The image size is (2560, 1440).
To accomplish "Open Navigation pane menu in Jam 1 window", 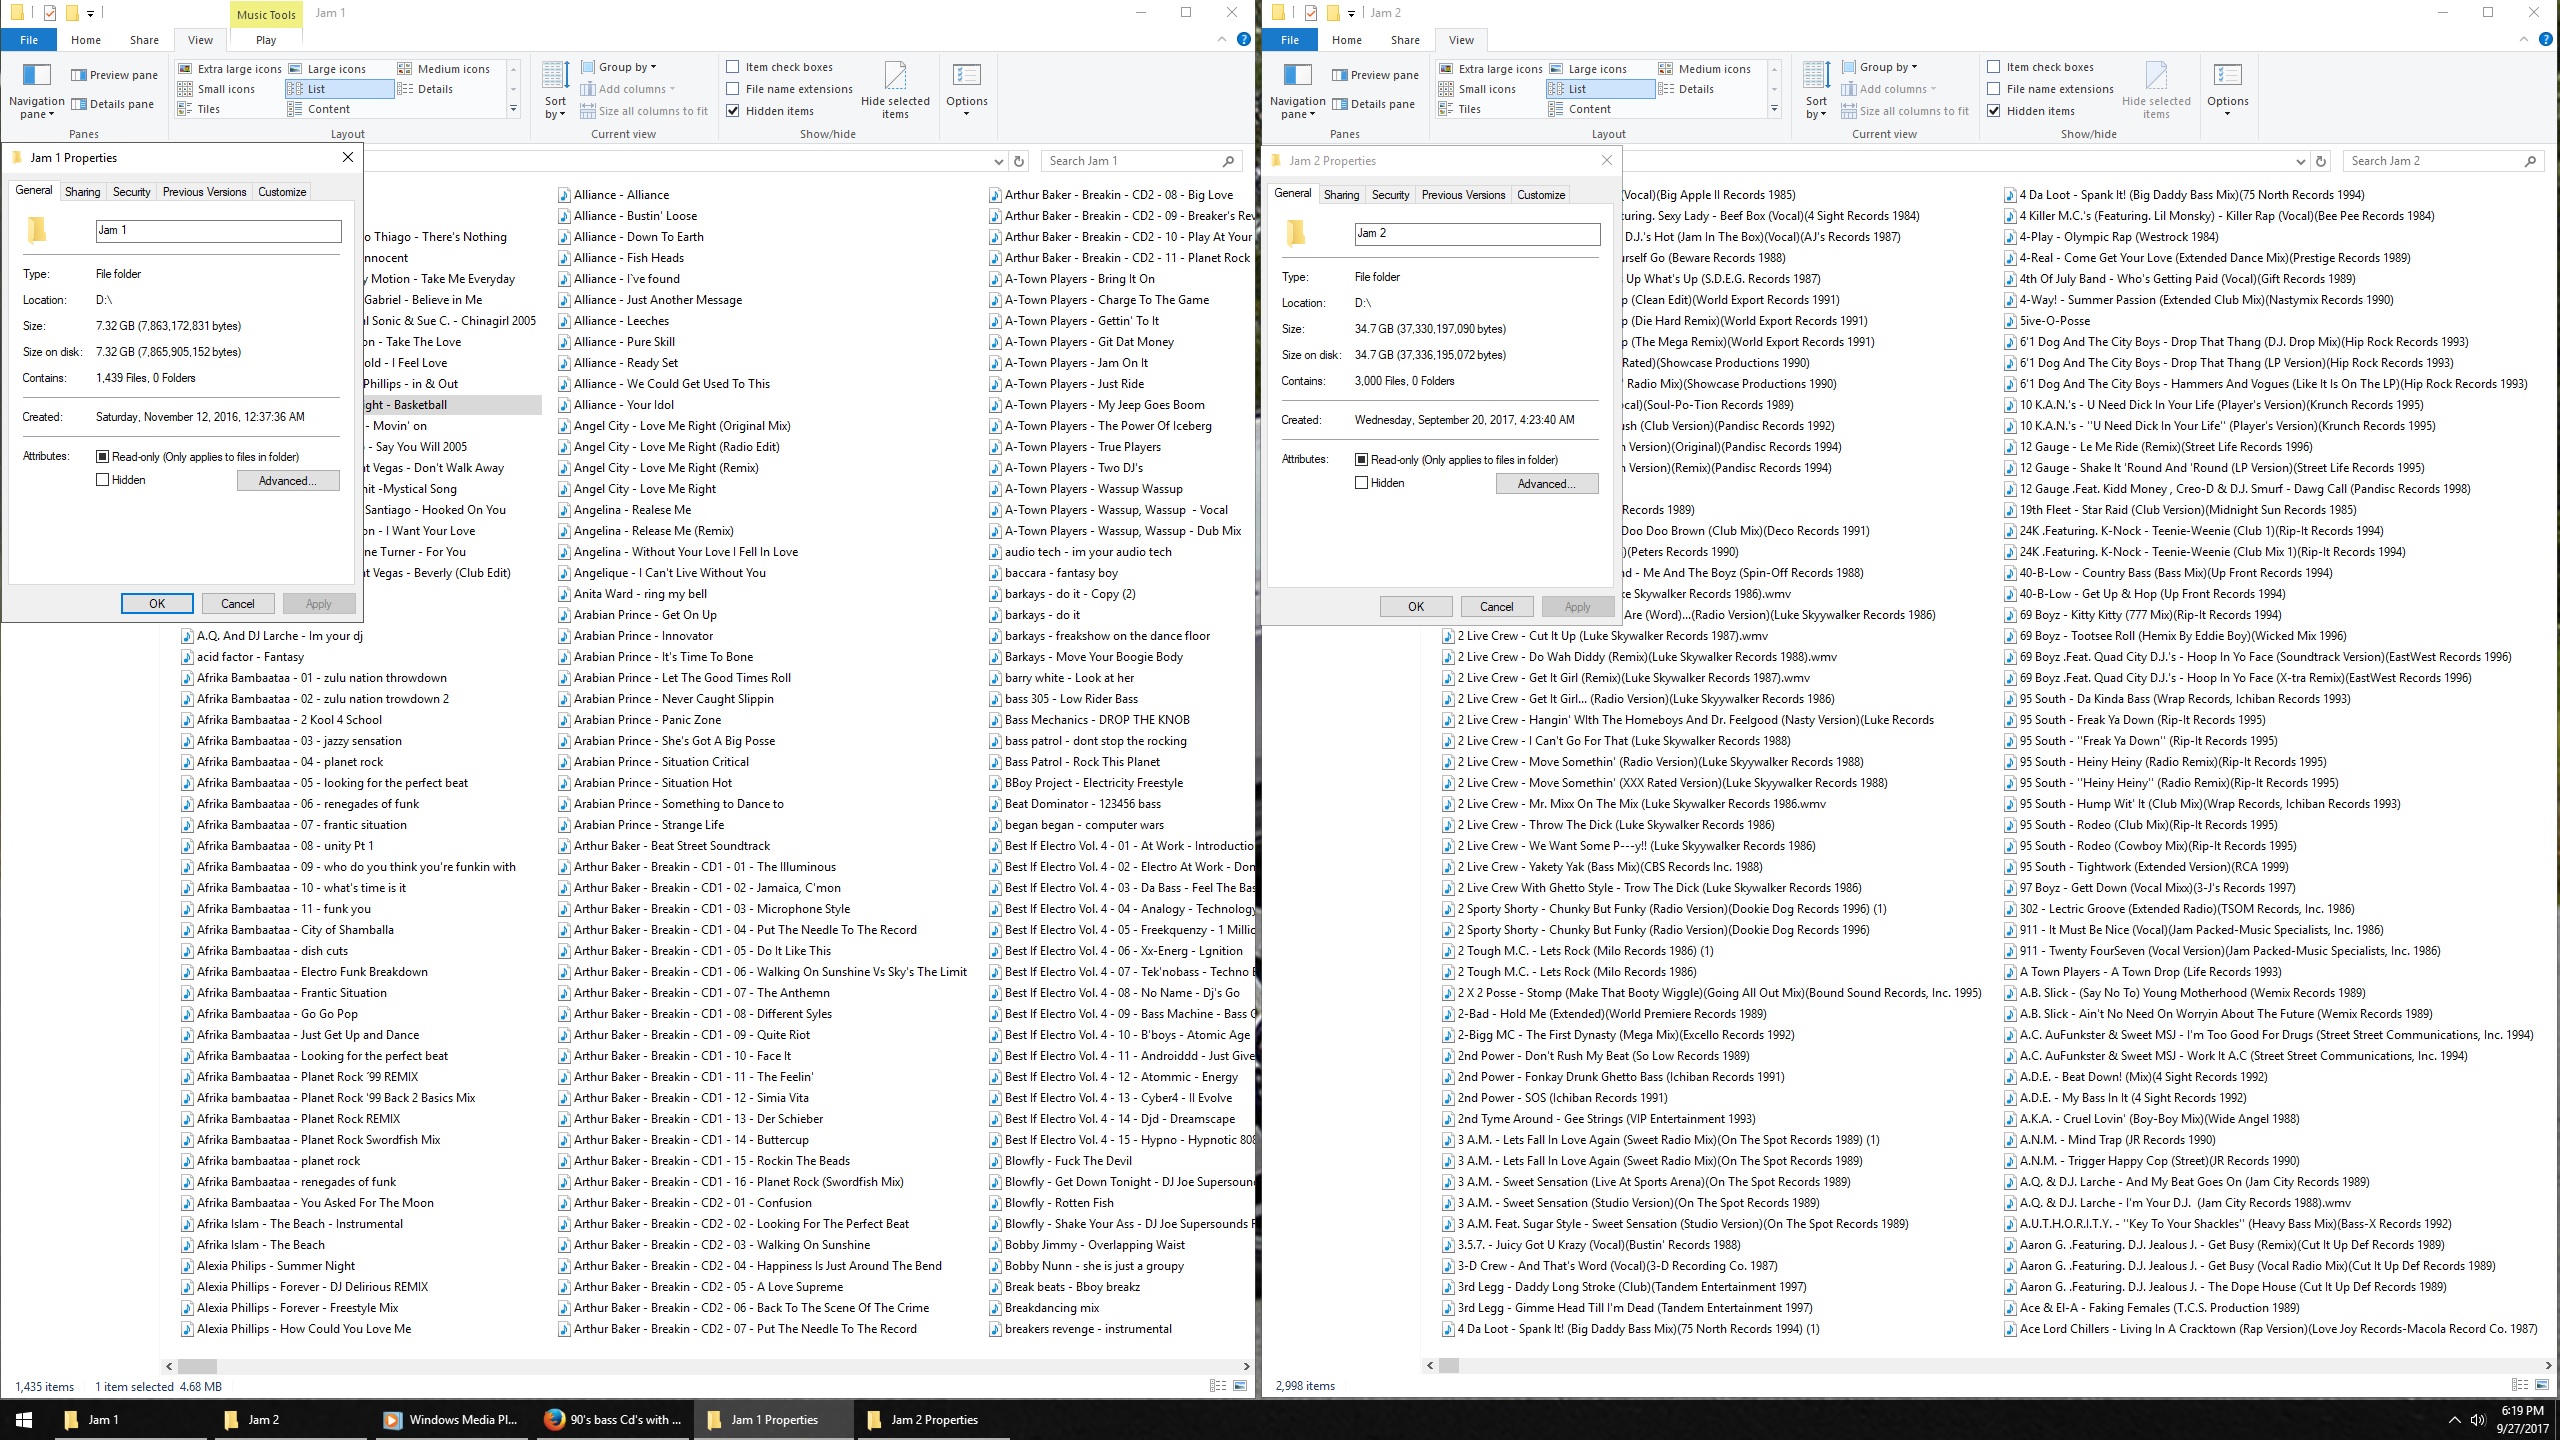I will (36, 91).
